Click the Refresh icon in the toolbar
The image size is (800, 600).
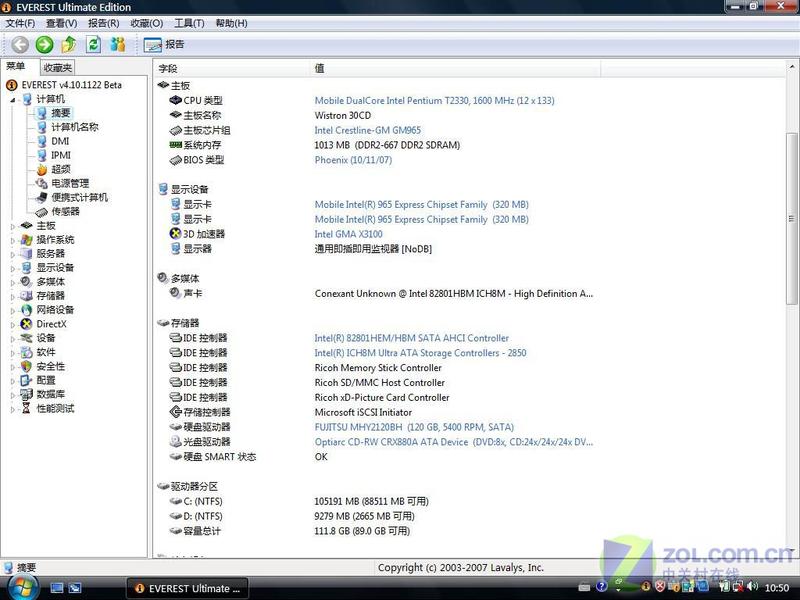(x=93, y=45)
